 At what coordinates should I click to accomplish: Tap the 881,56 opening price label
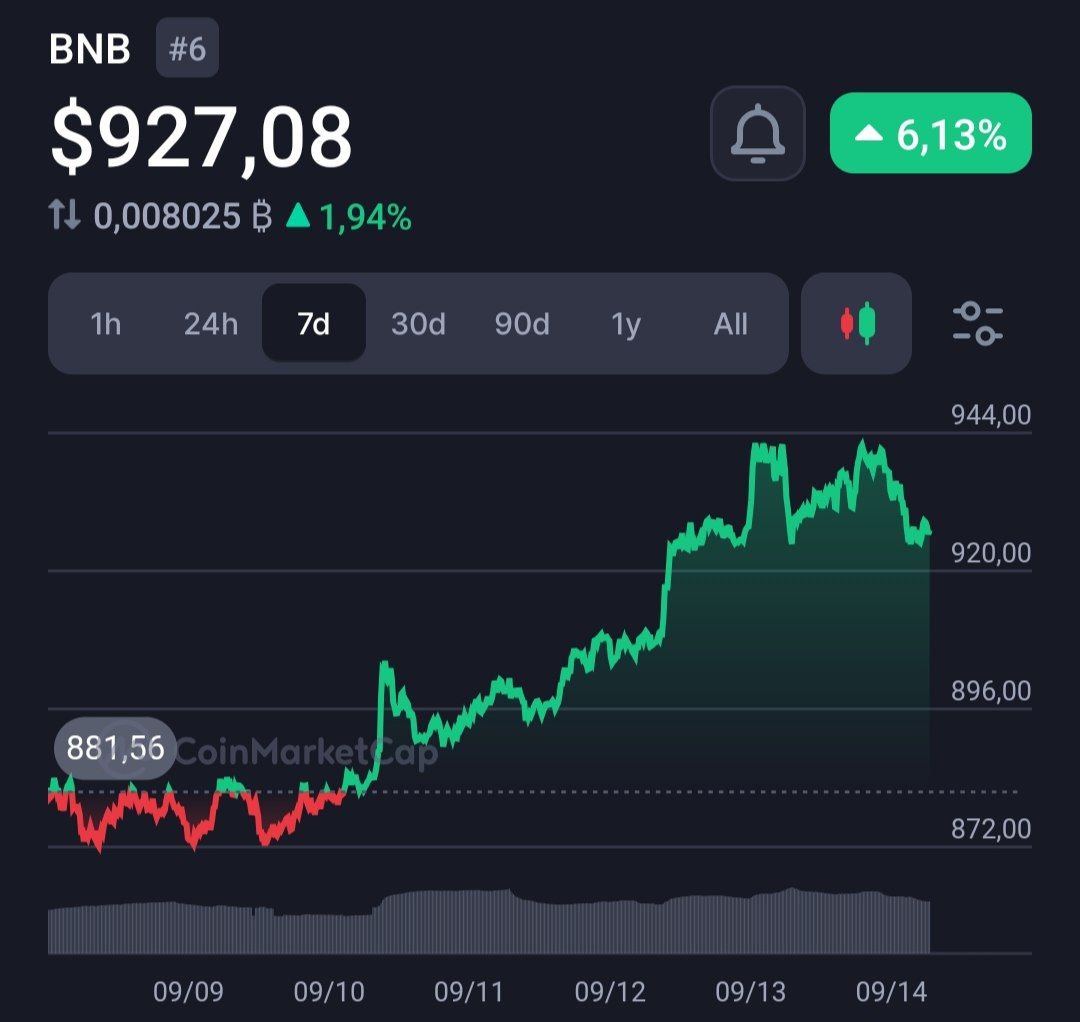[x=115, y=747]
